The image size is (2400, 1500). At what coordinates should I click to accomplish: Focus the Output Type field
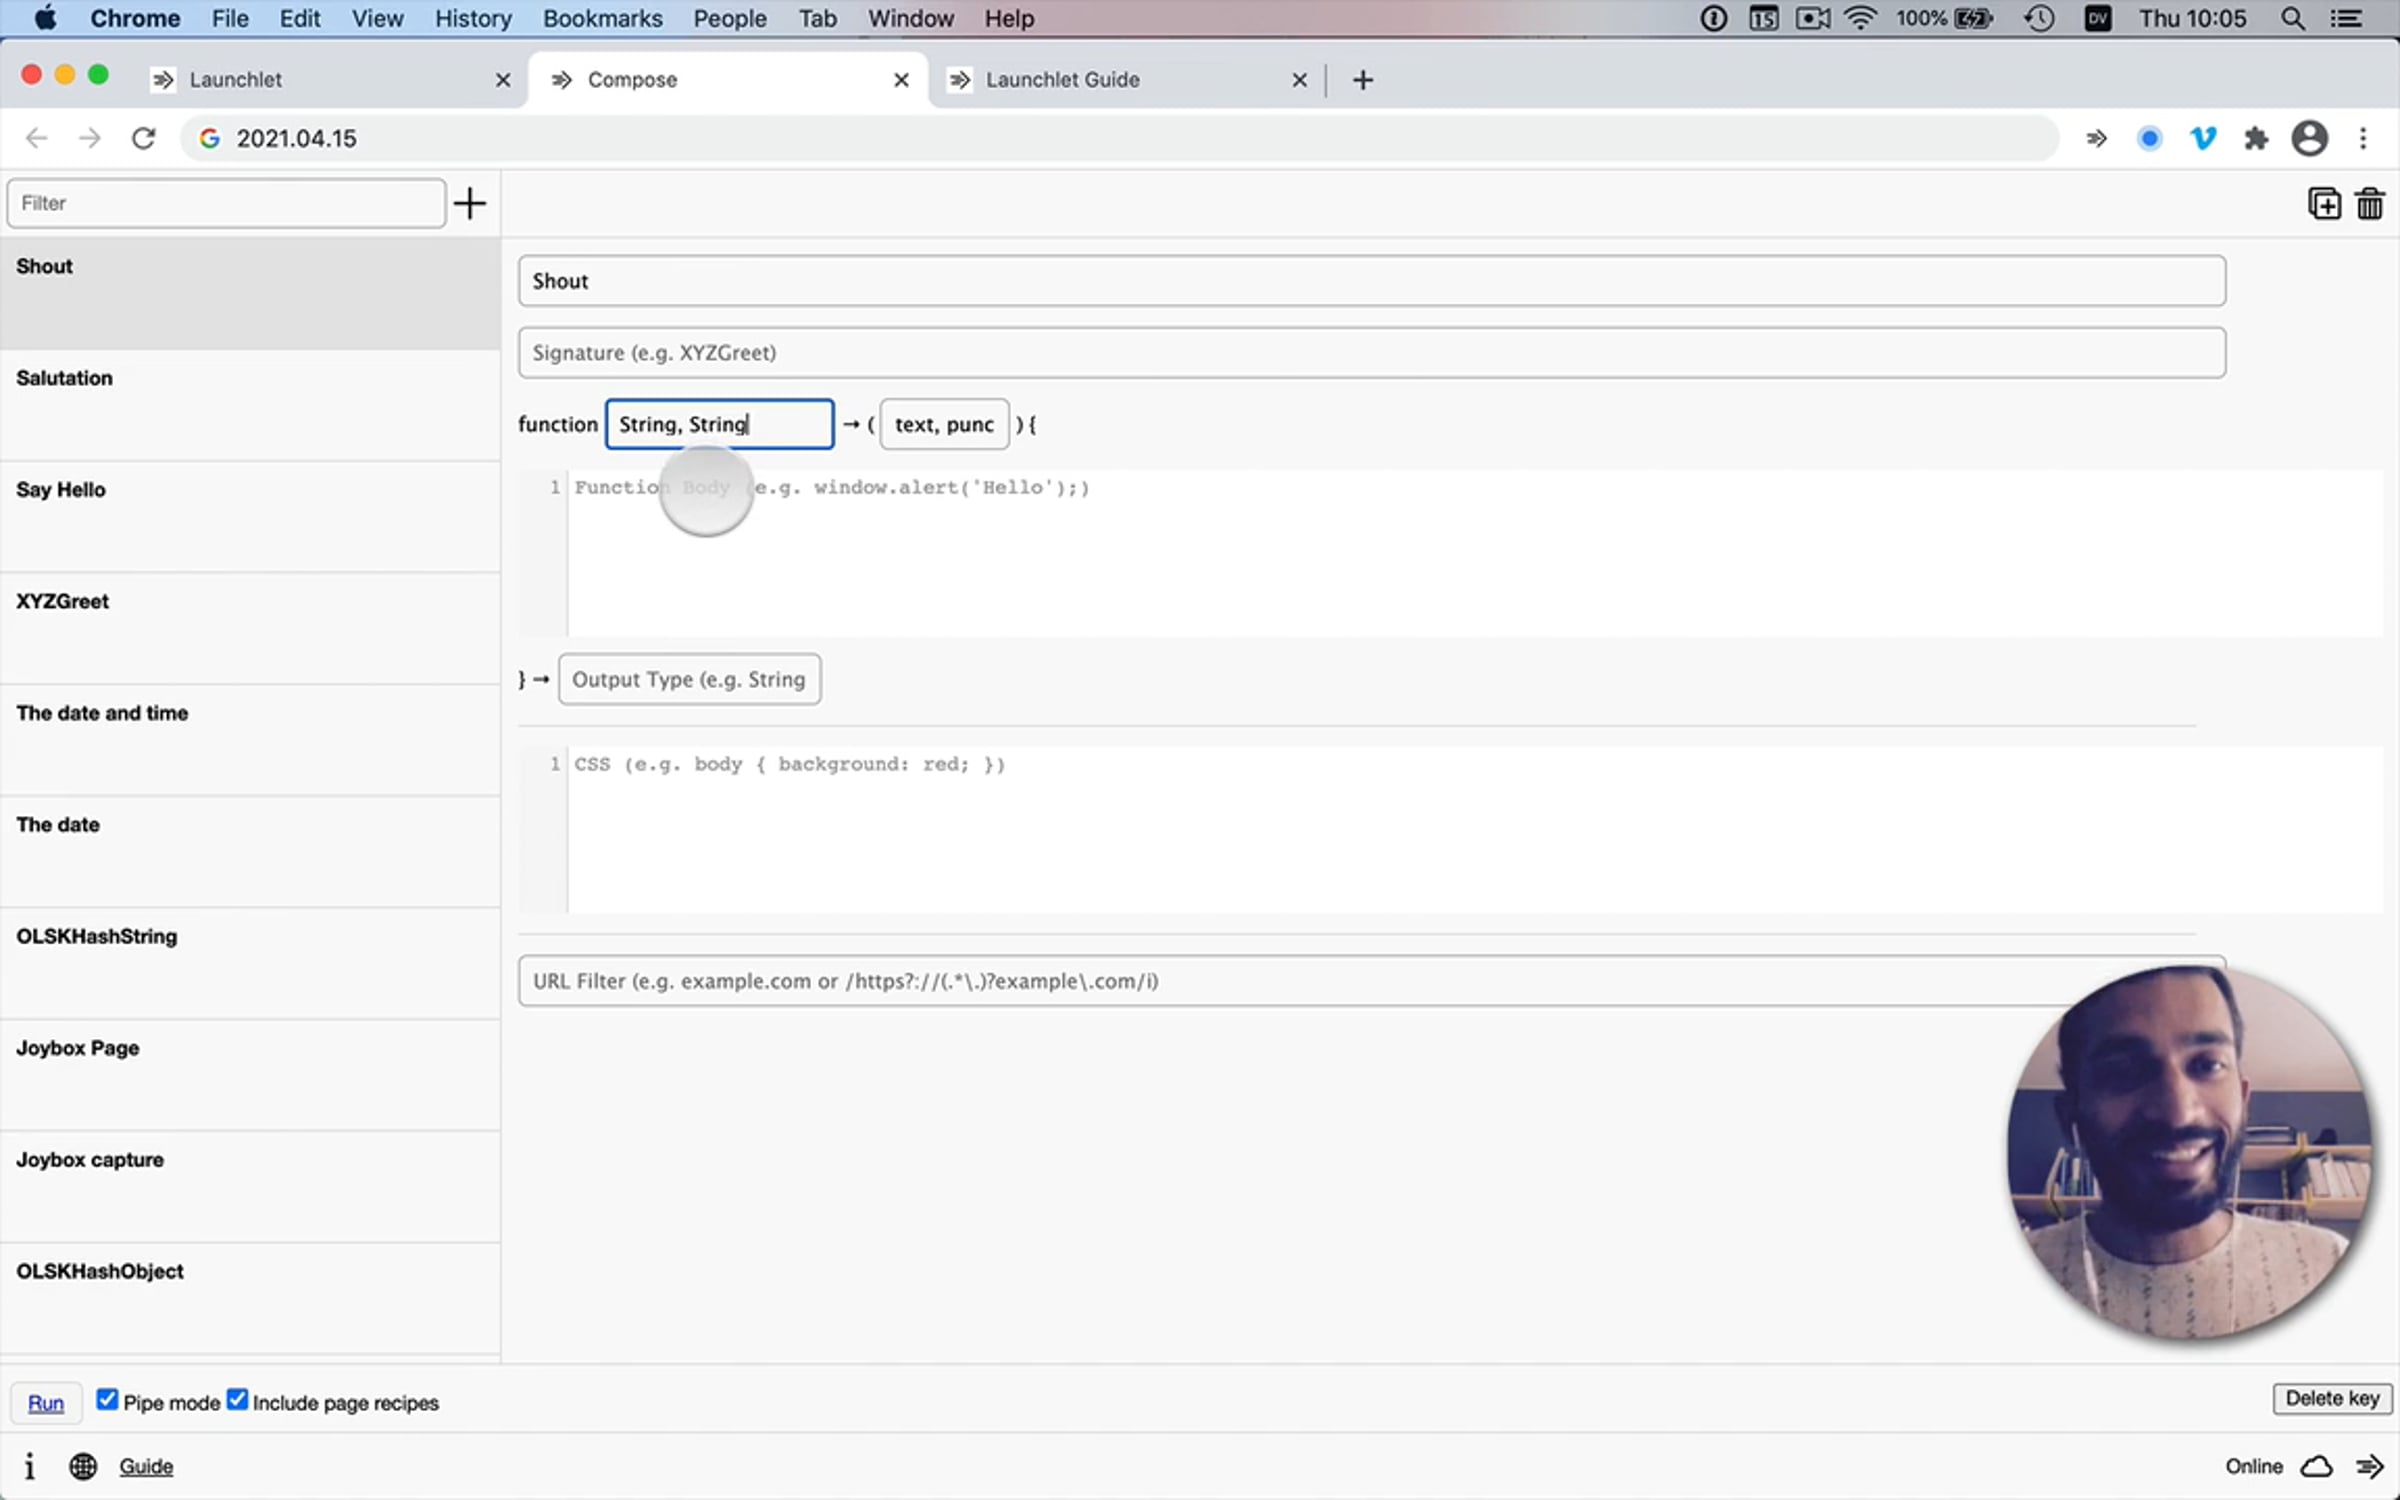[689, 679]
